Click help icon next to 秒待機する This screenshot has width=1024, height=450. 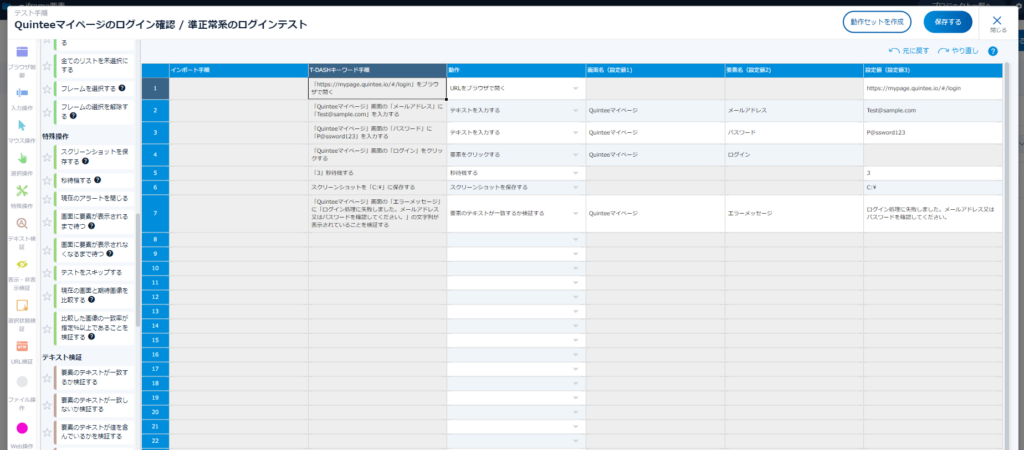98,180
